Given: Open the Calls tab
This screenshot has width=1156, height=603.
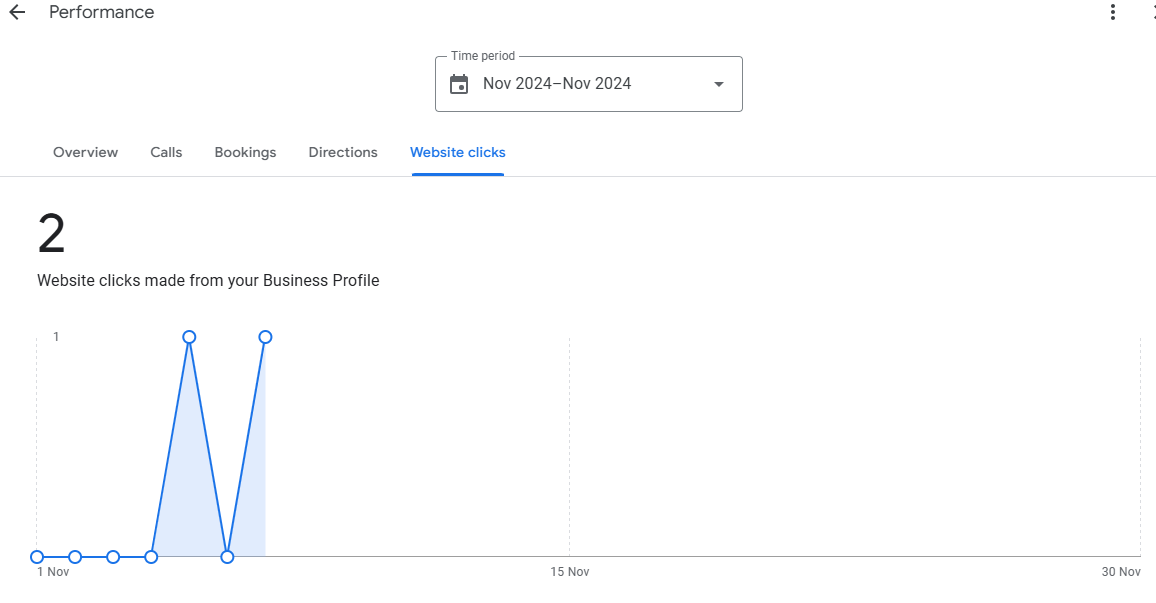Looking at the screenshot, I should click(166, 153).
